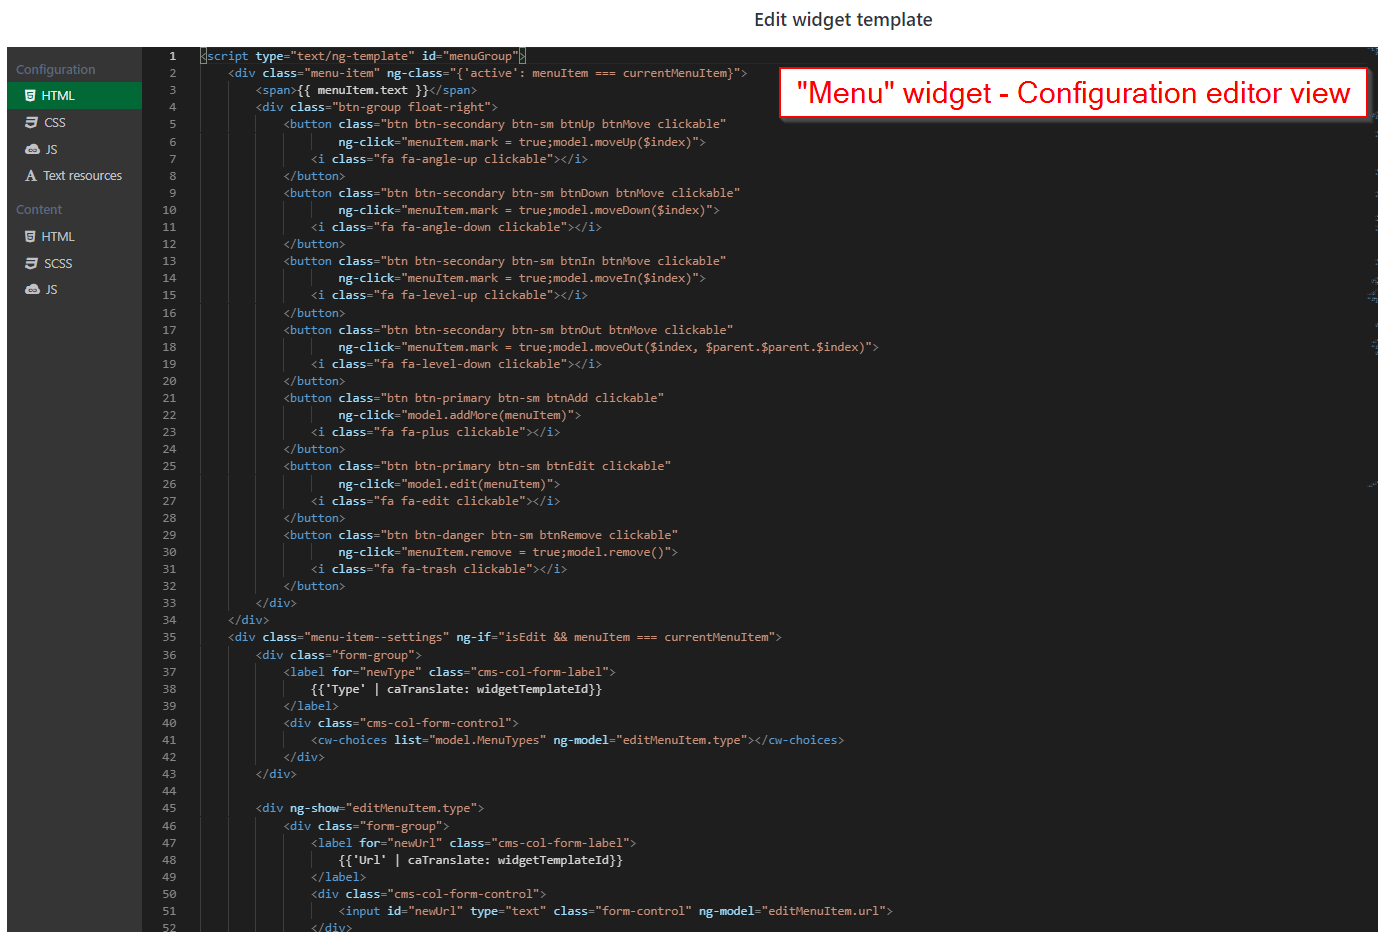The height and width of the screenshot is (932, 1378).
Task: Open the Content HTML editor
Action: pyautogui.click(x=74, y=236)
